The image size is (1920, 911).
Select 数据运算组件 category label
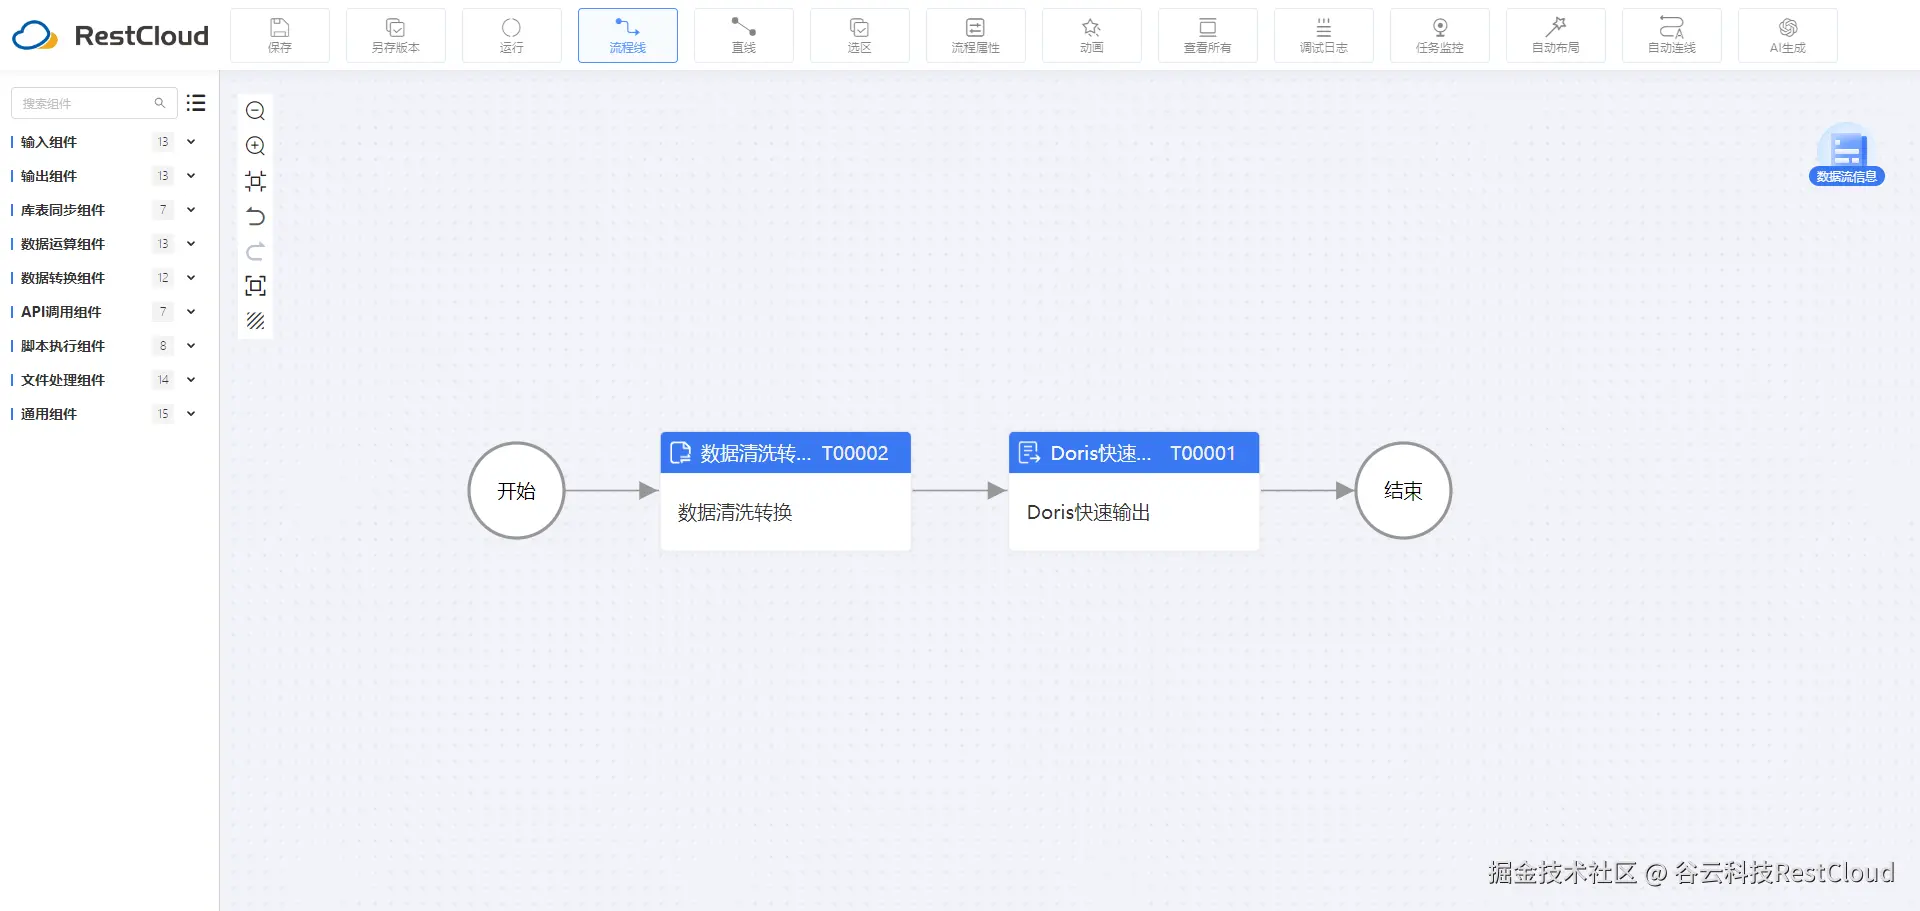click(x=63, y=244)
